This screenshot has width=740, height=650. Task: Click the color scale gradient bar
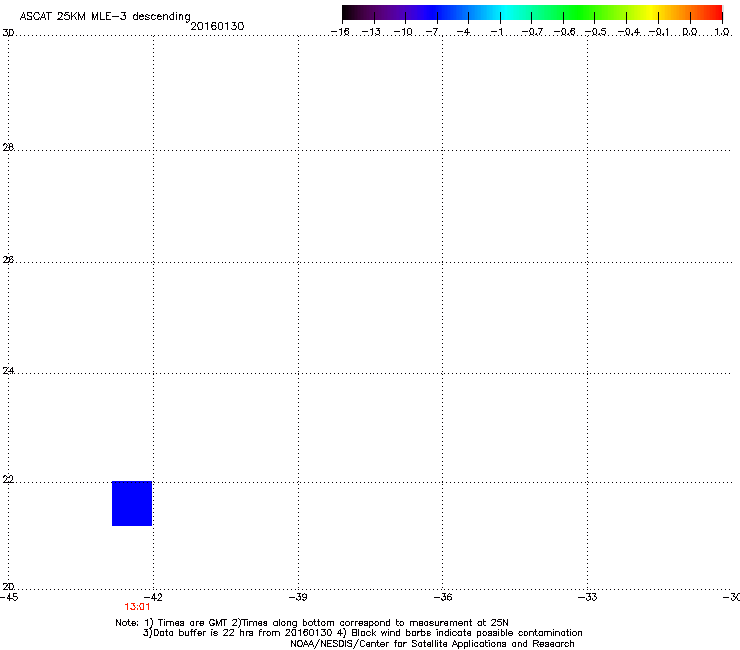[x=532, y=13]
